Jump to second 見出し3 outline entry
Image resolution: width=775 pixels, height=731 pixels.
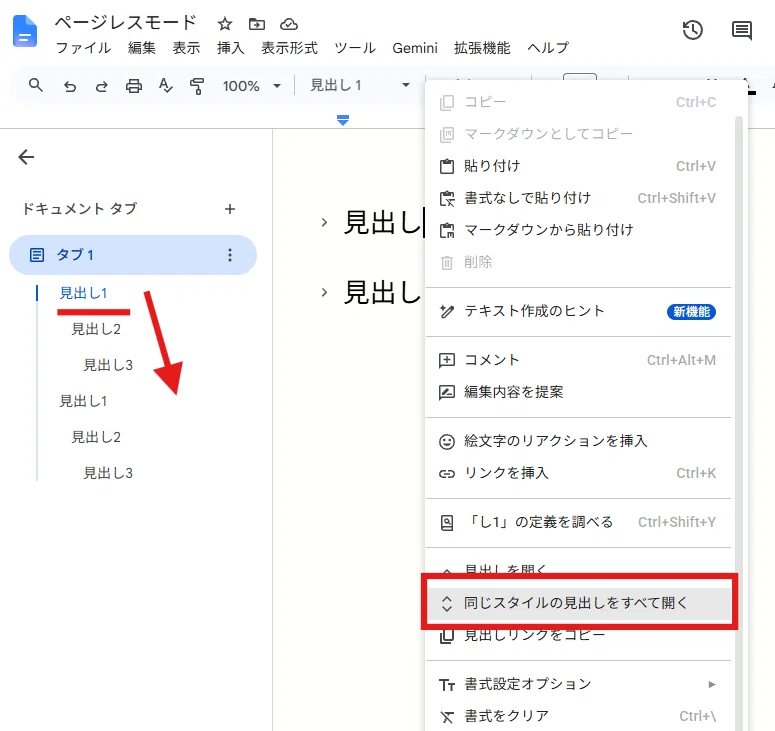click(x=108, y=473)
